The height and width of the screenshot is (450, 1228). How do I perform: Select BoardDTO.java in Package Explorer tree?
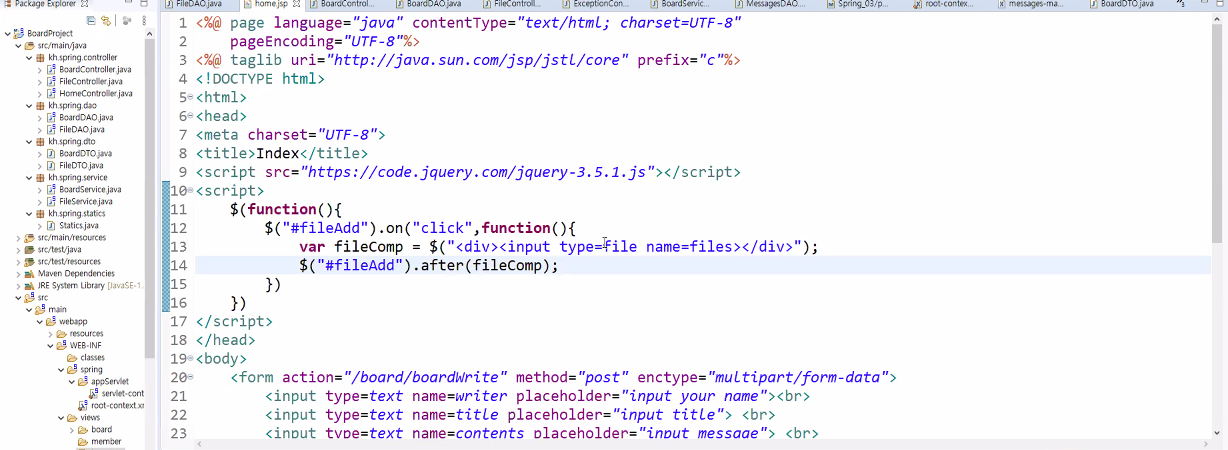(85, 154)
